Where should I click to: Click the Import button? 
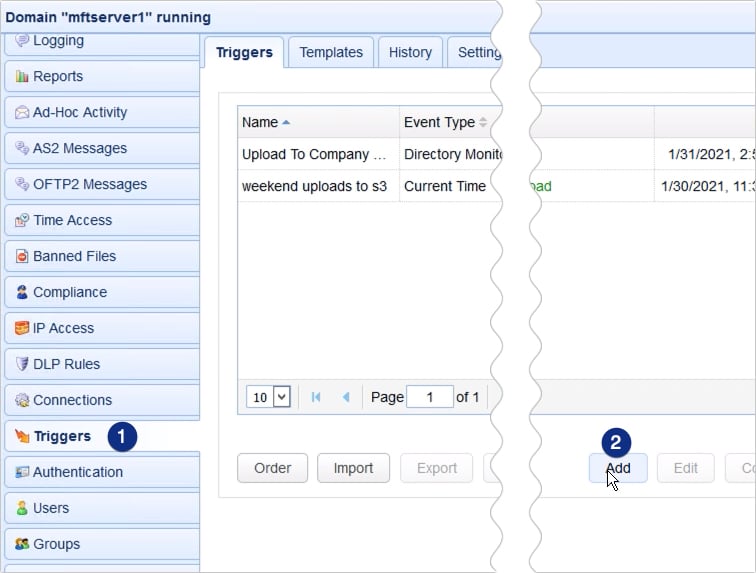[x=353, y=468]
